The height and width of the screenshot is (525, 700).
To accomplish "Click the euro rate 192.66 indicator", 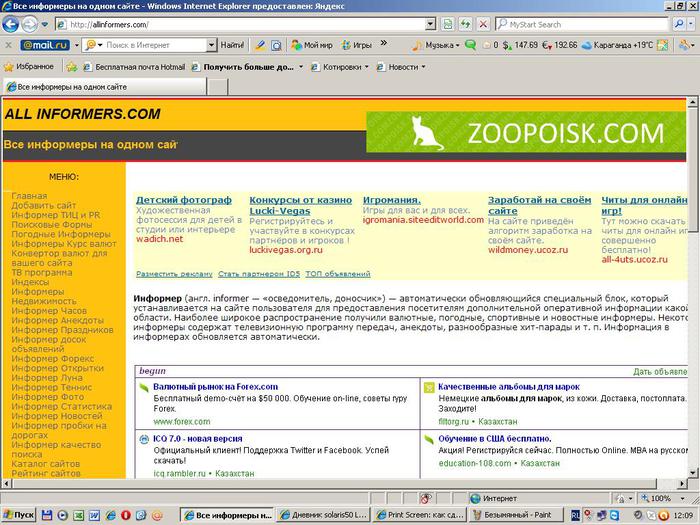I will (x=560, y=45).
